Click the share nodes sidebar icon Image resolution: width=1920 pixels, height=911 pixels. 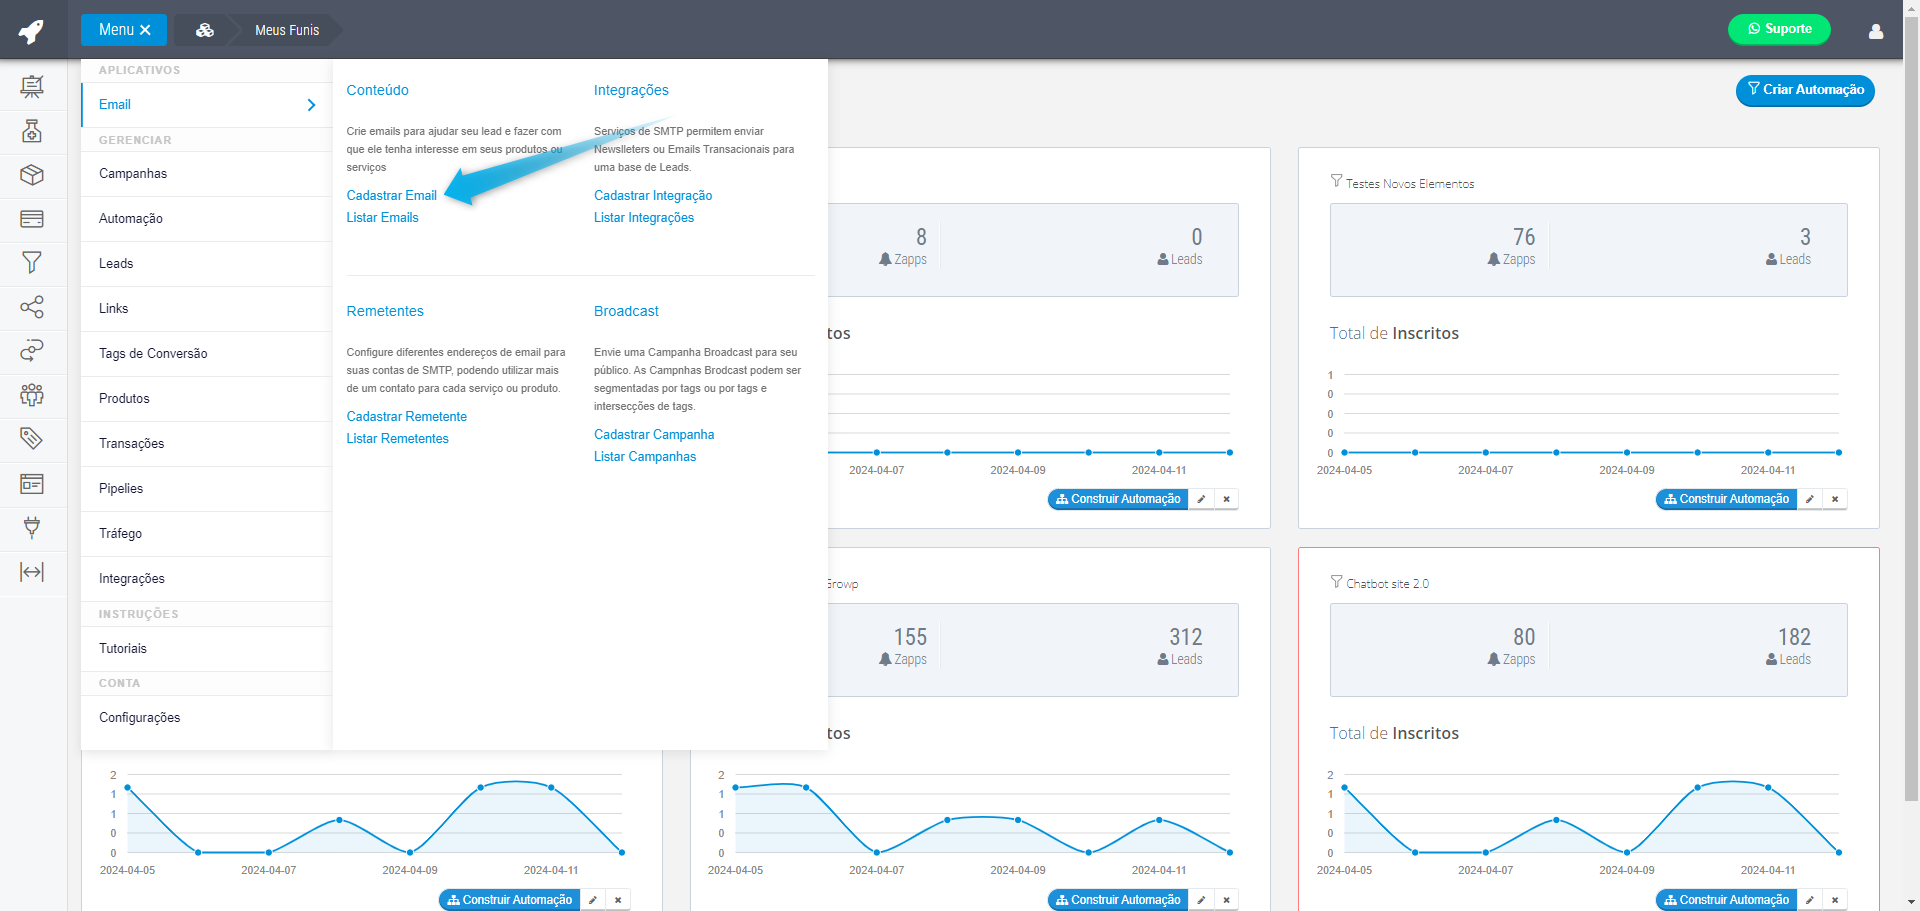32,307
